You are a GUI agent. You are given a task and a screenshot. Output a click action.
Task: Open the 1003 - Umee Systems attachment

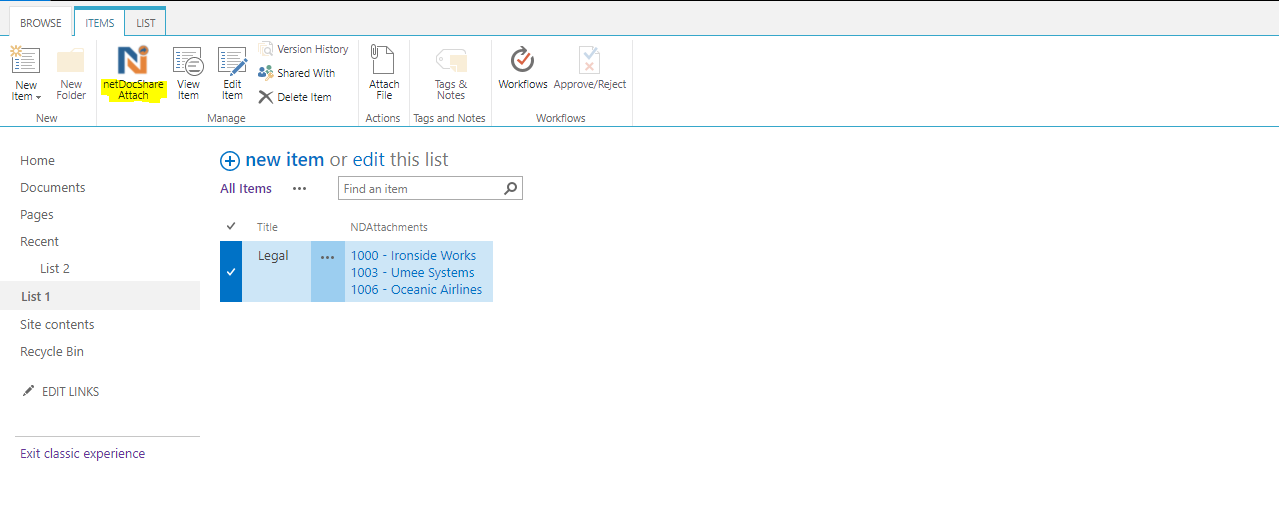(x=412, y=273)
